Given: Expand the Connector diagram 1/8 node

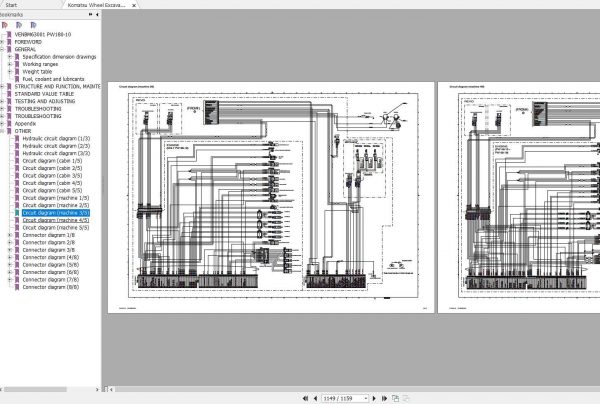Looking at the screenshot, I should coord(10,235).
